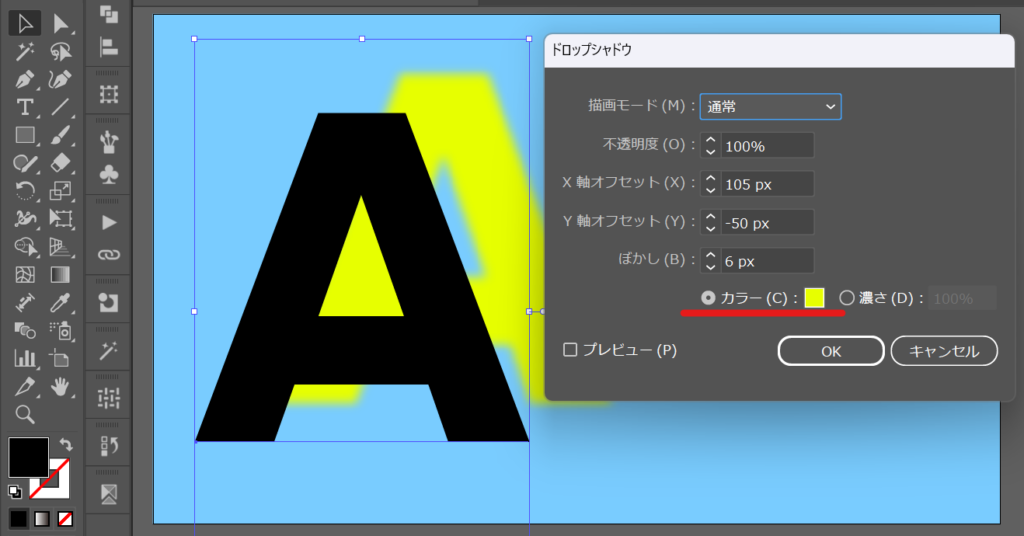The image size is (1024, 536).
Task: Open the Actions panel (play icon)
Action: [108, 223]
